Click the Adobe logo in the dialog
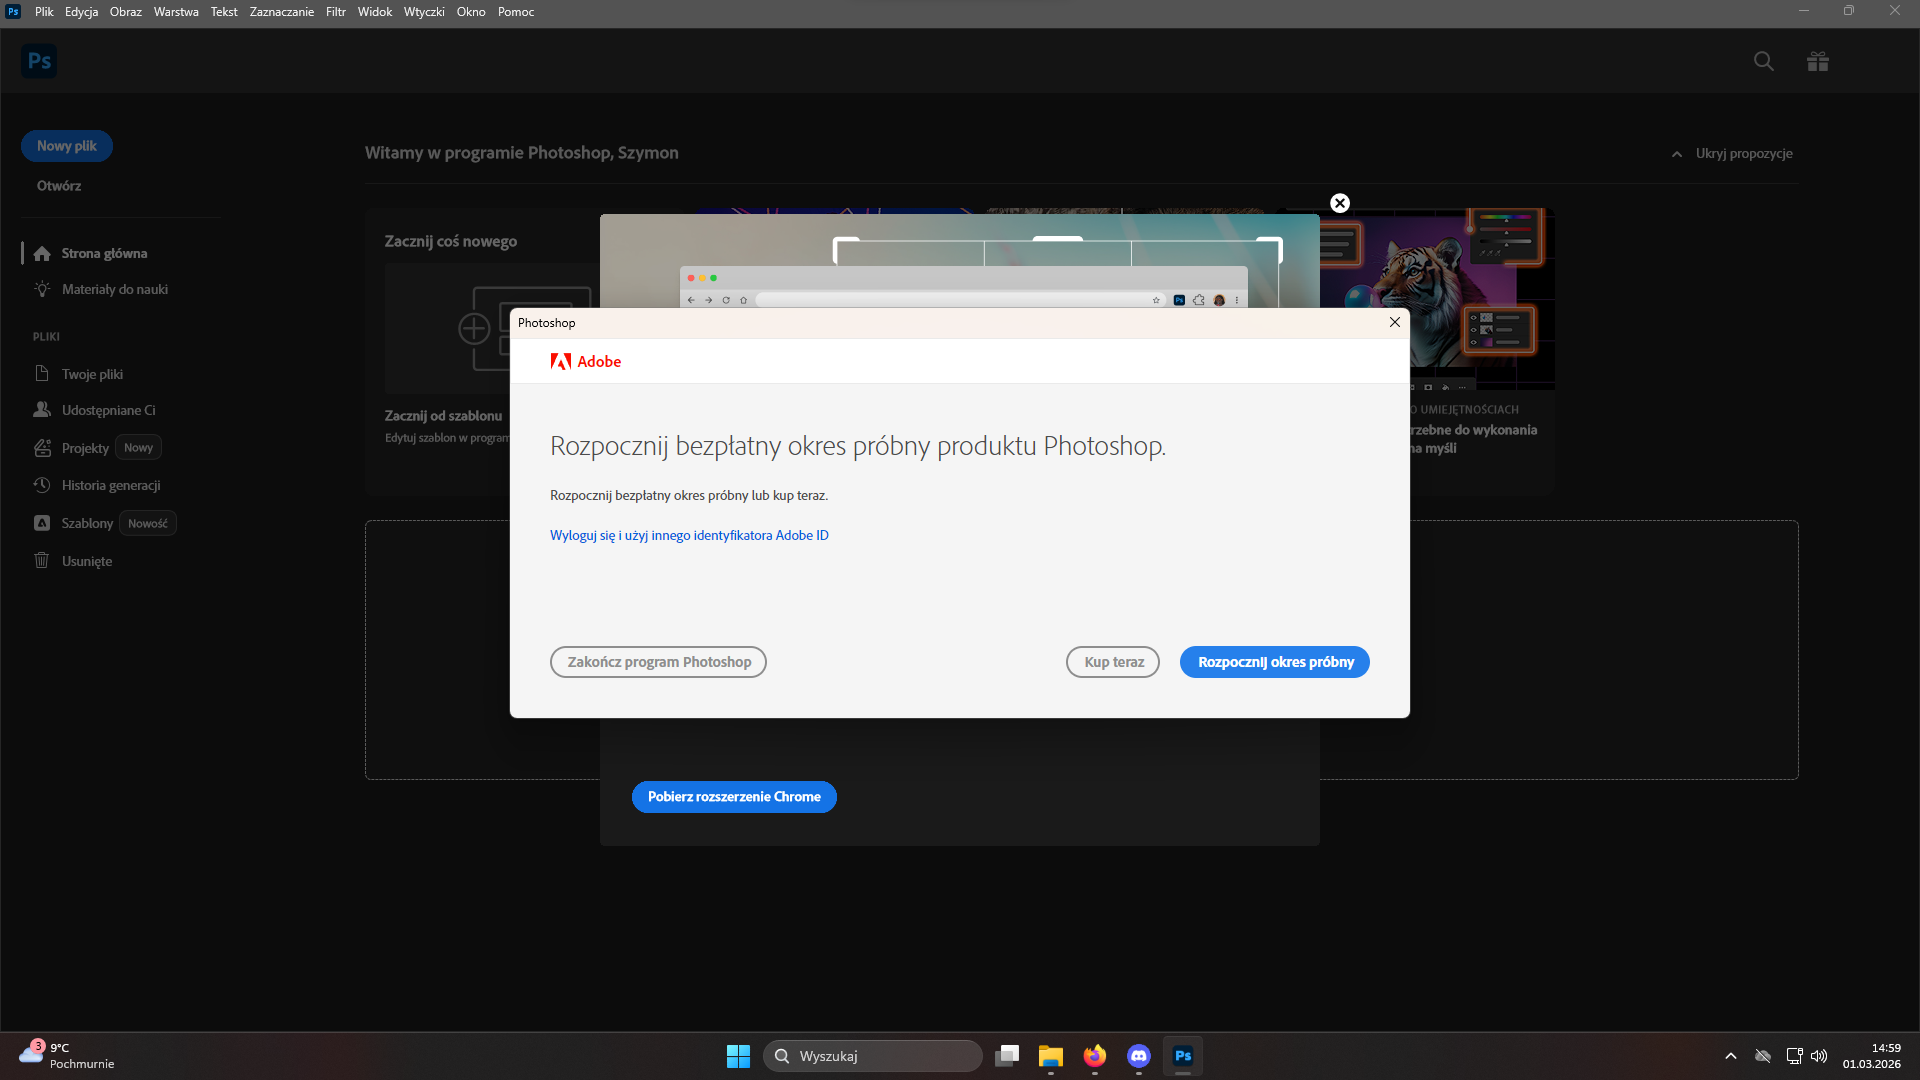 tap(586, 361)
